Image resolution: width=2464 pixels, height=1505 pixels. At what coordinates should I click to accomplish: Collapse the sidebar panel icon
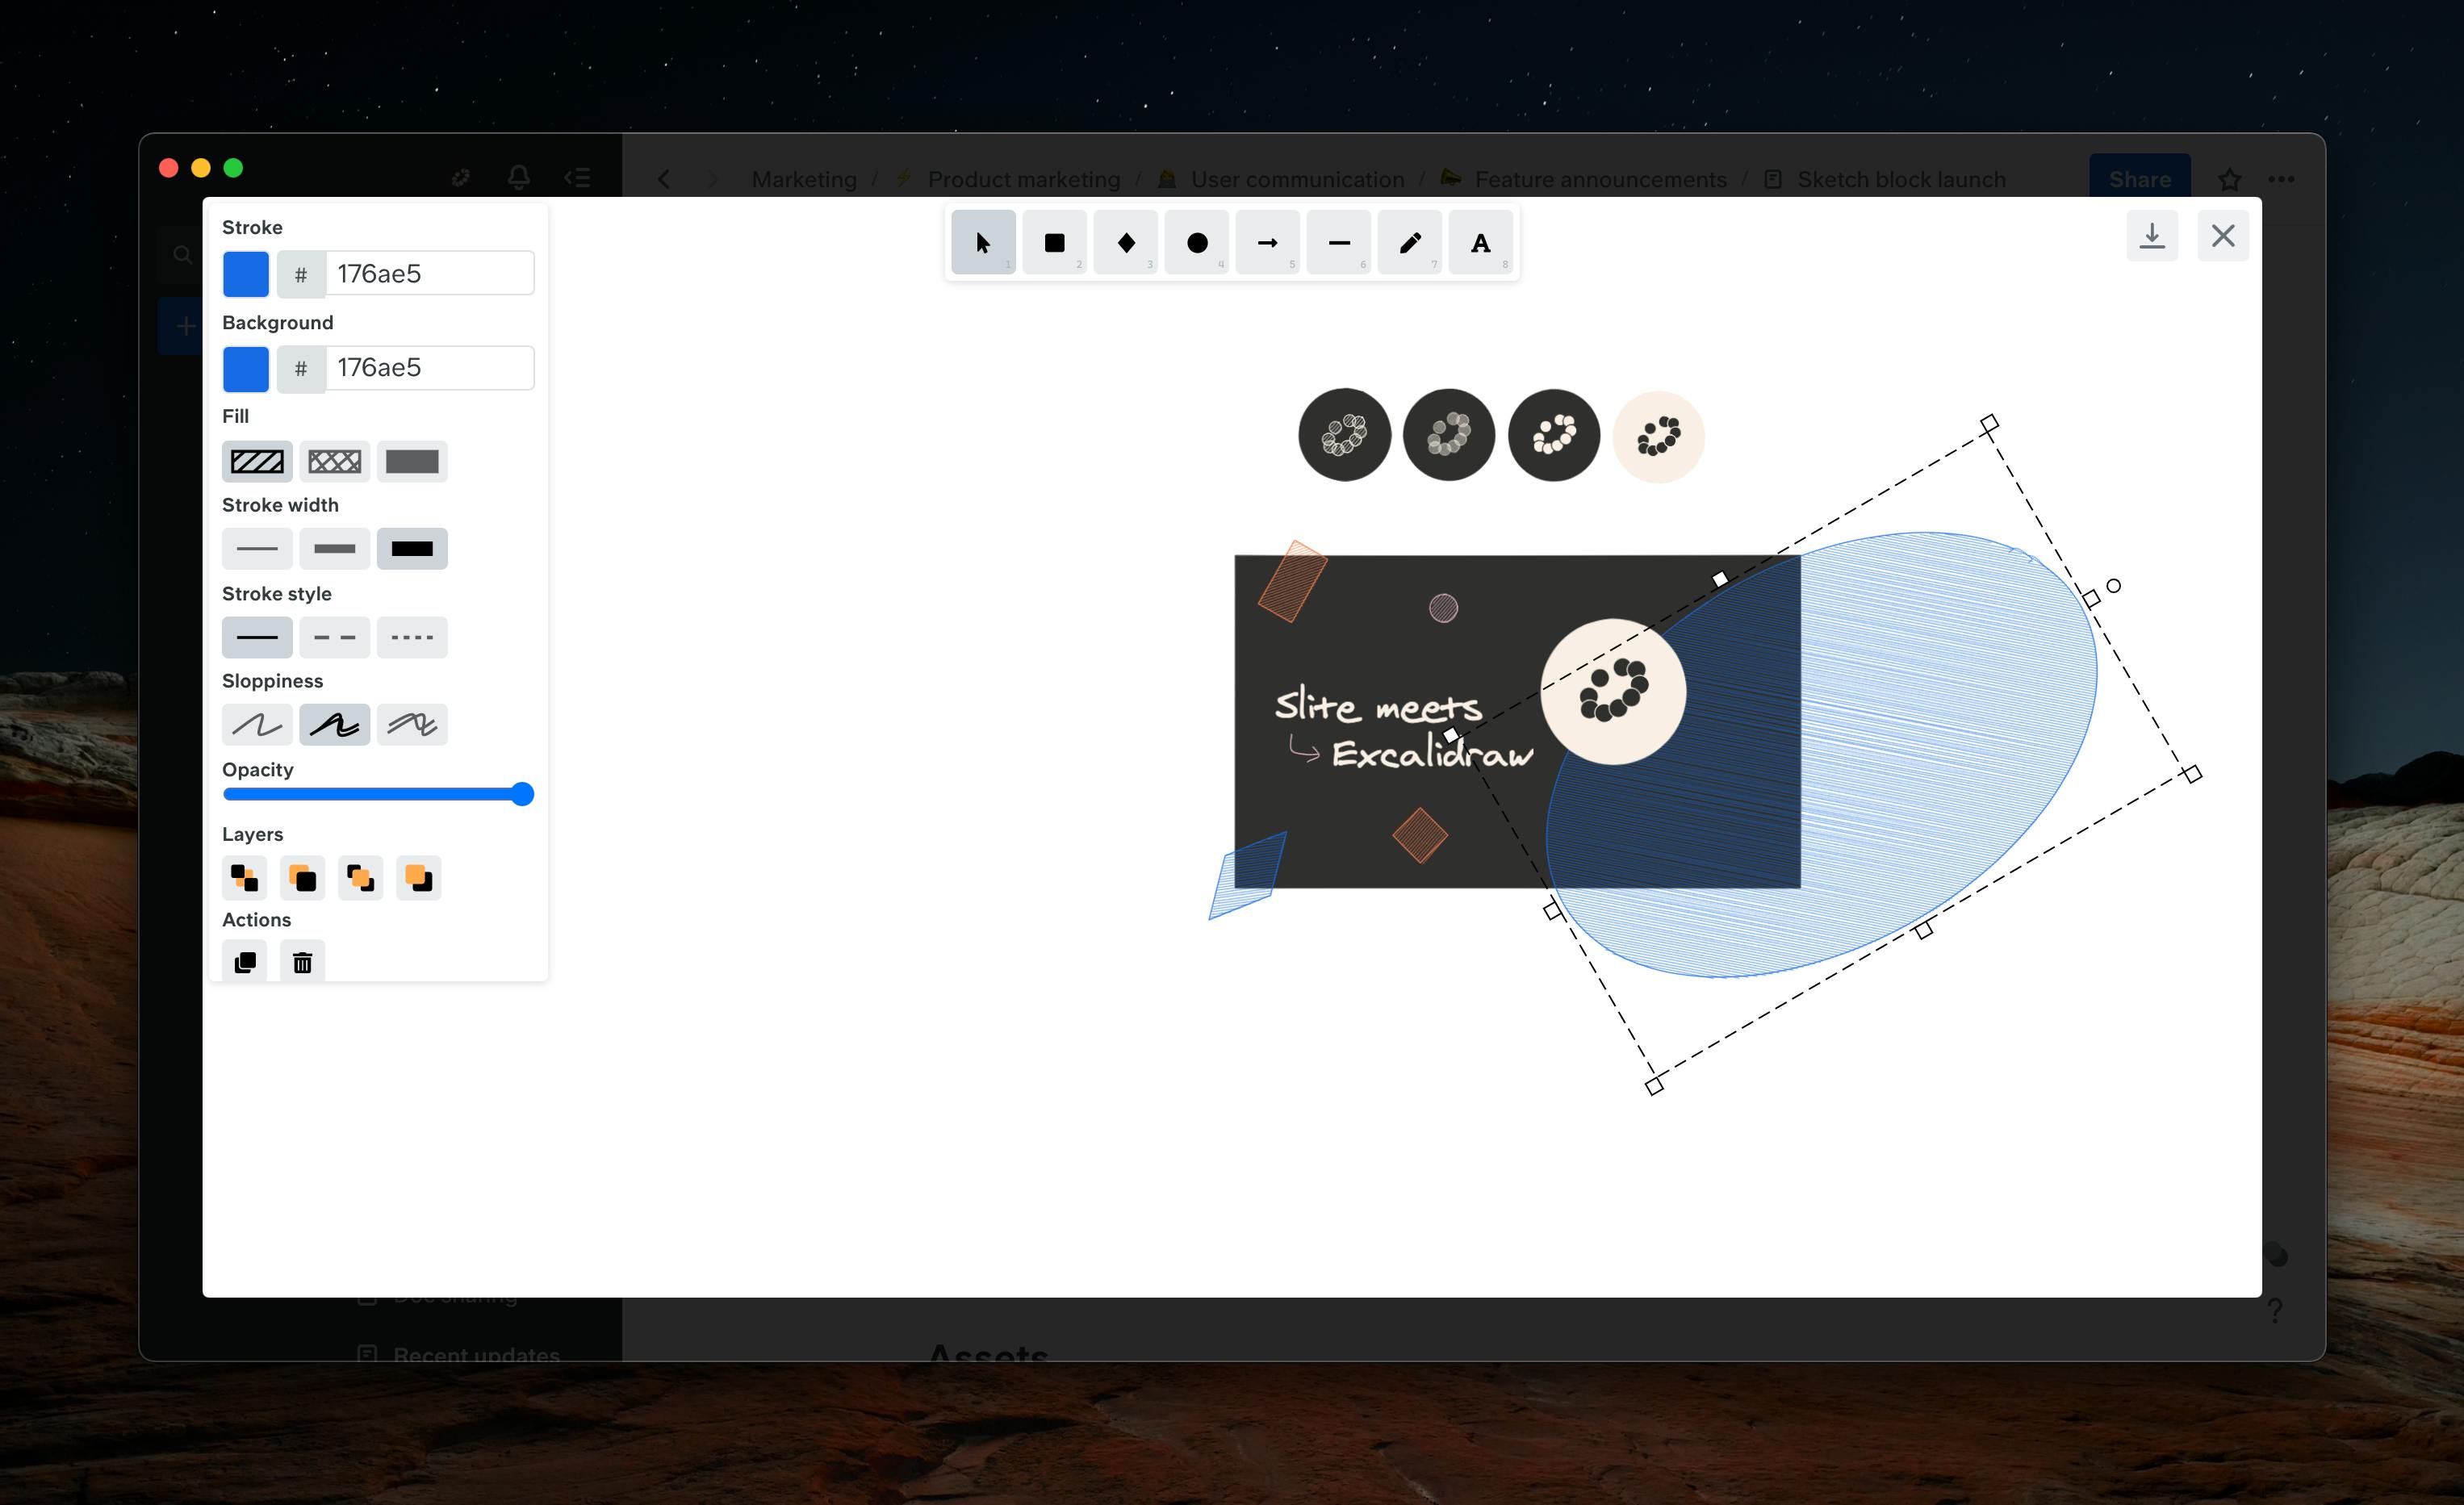pyautogui.click(x=577, y=178)
